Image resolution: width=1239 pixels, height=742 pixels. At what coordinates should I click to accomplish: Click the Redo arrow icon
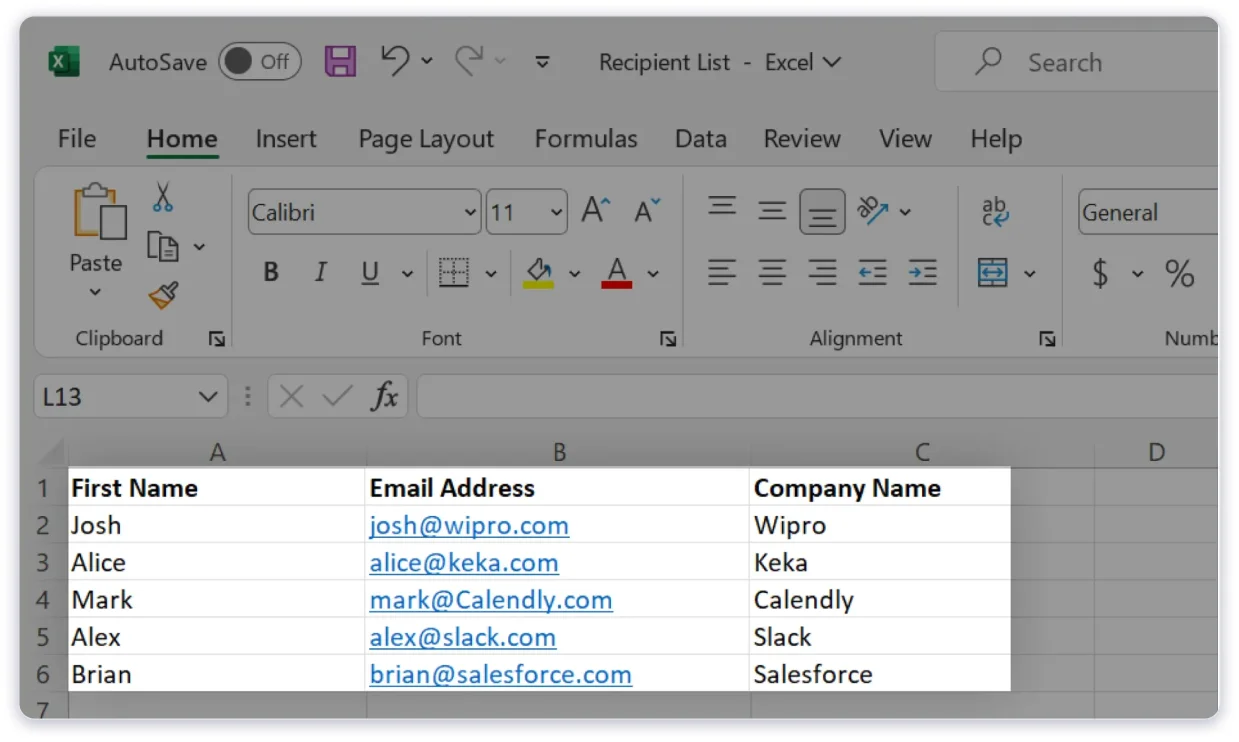[469, 61]
